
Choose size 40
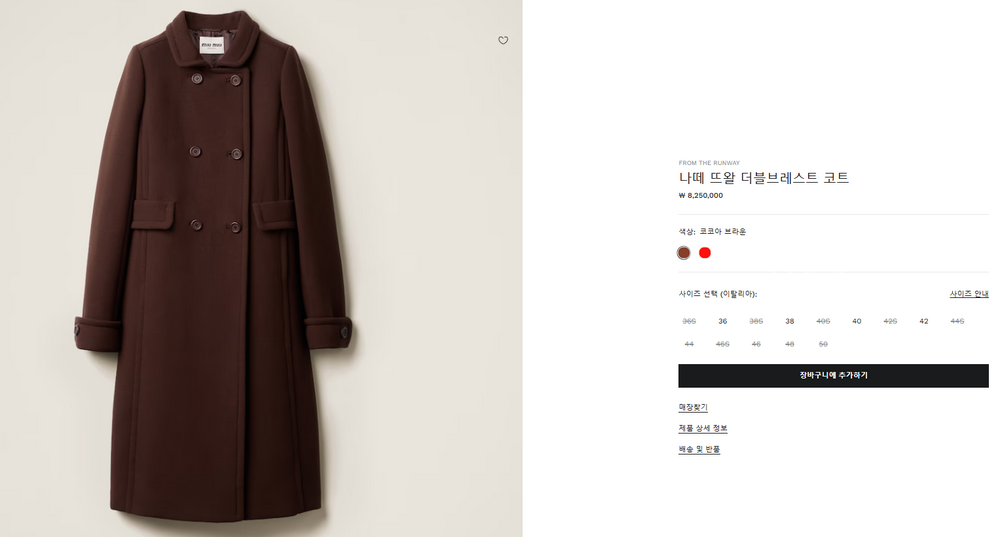[x=857, y=321]
